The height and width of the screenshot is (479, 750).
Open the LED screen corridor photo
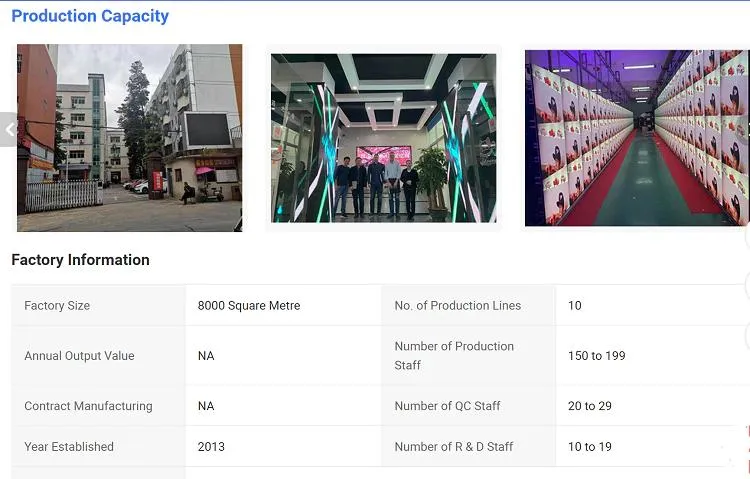pos(636,138)
